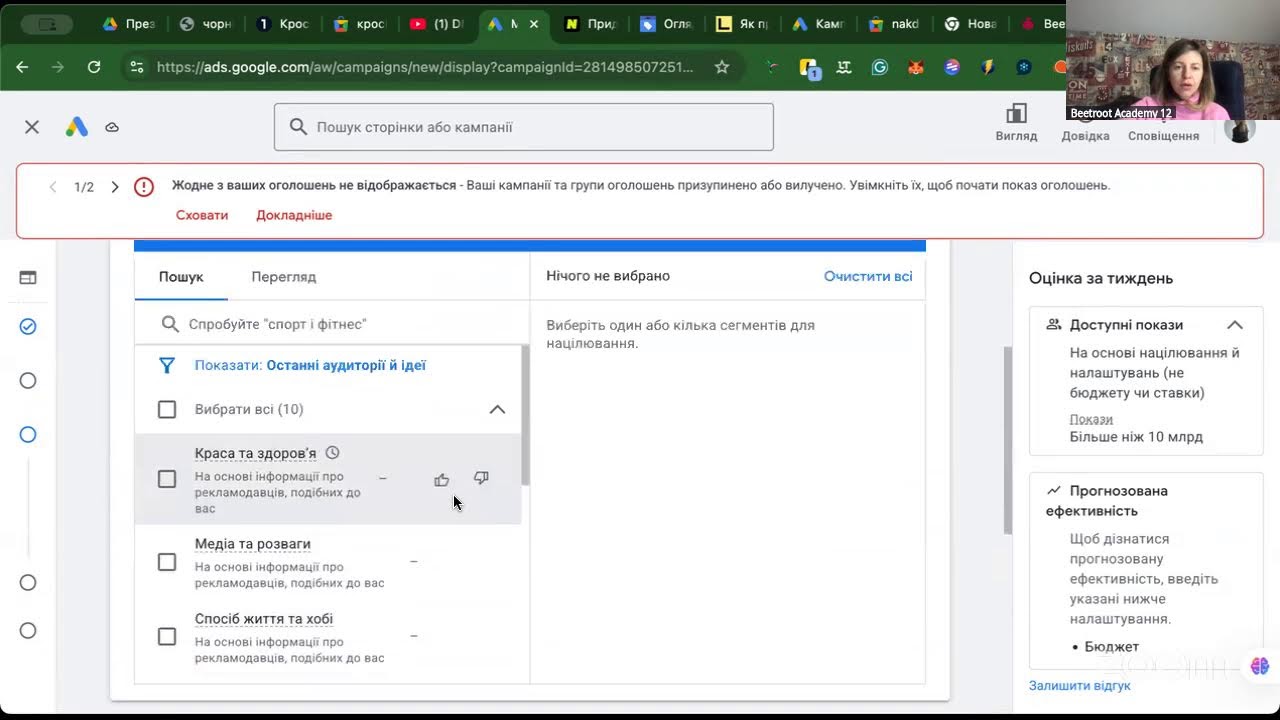The image size is (1280, 720).
Task: Switch to the Notion Прид tab
Action: (x=590, y=24)
